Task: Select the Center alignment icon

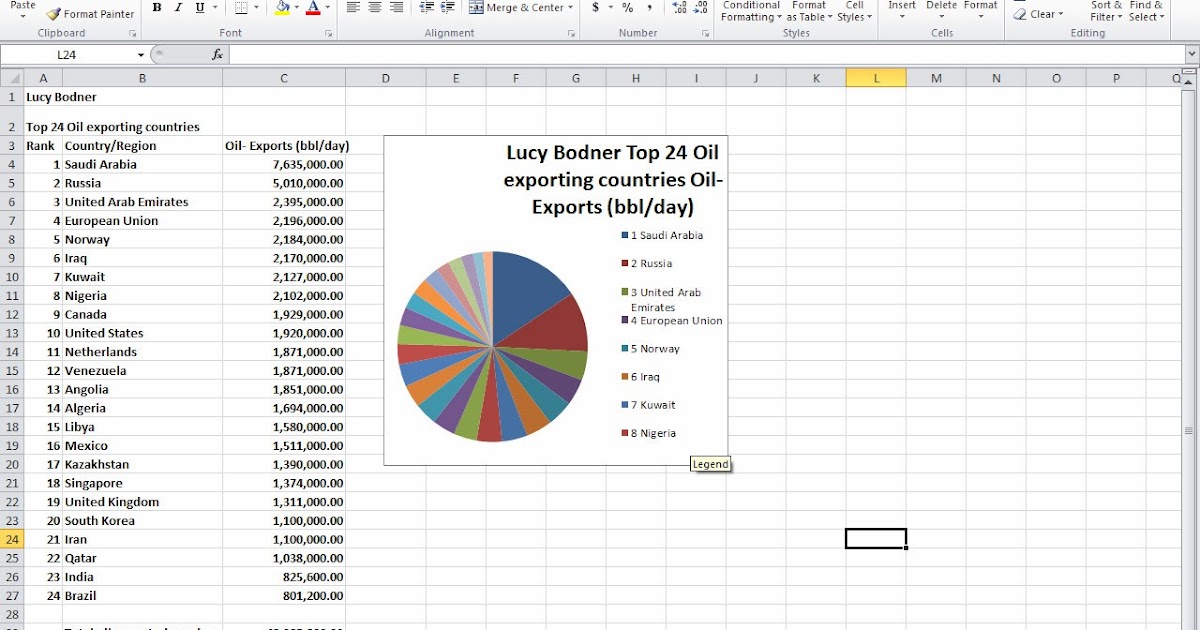Action: point(373,7)
